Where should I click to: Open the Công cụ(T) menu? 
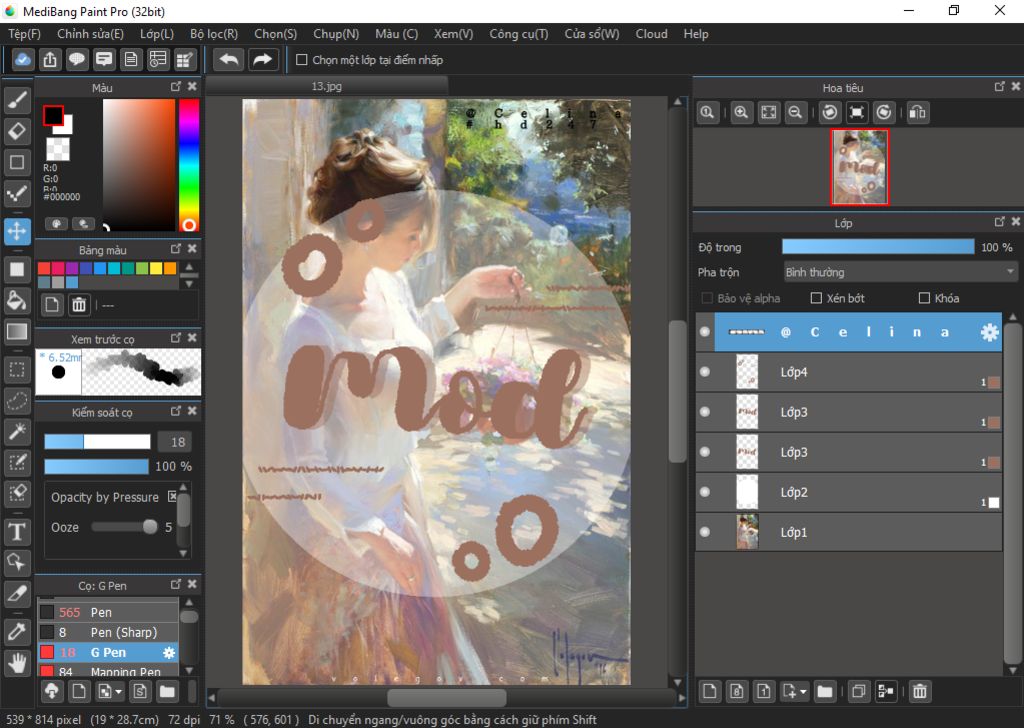pyautogui.click(x=519, y=34)
